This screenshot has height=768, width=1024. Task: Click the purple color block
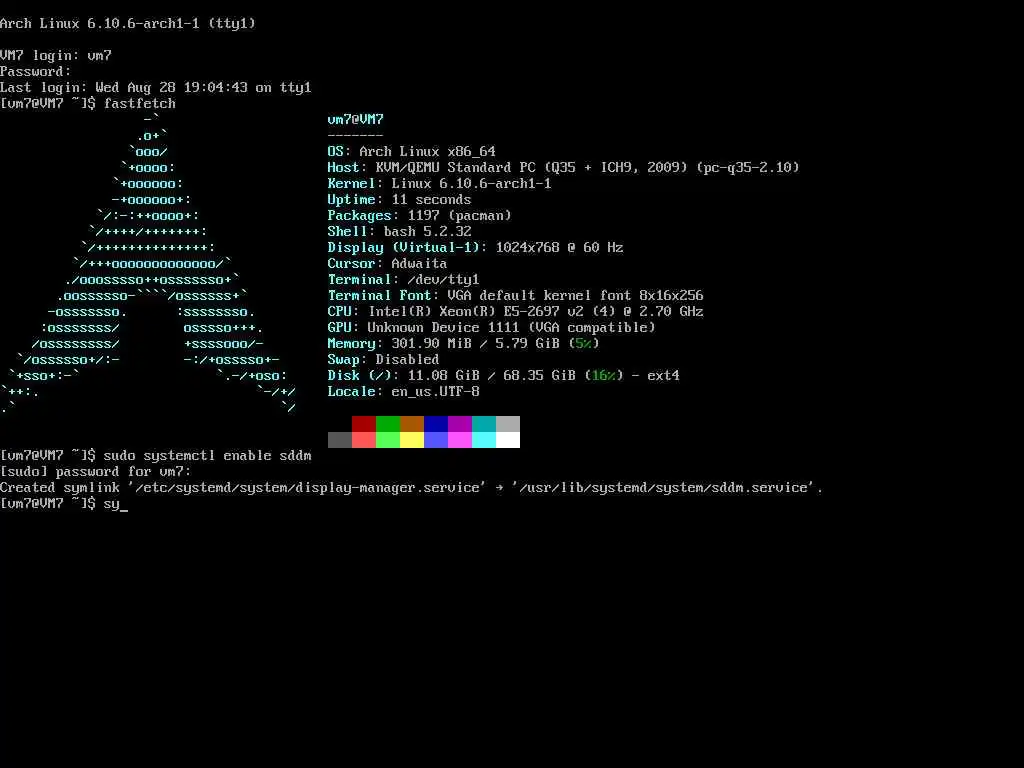click(x=460, y=424)
